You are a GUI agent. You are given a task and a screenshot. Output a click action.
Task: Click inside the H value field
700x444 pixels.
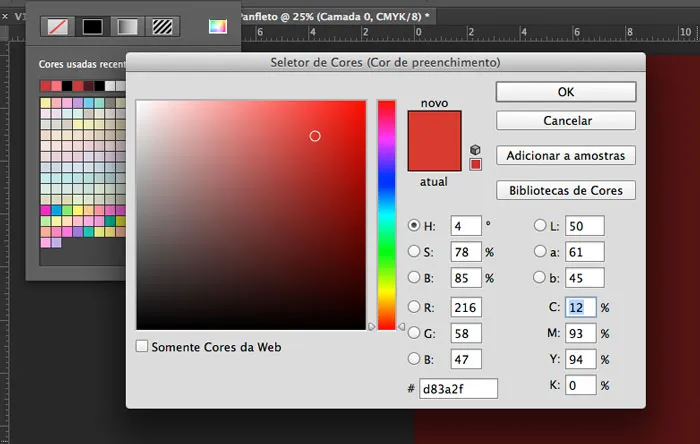coord(466,226)
